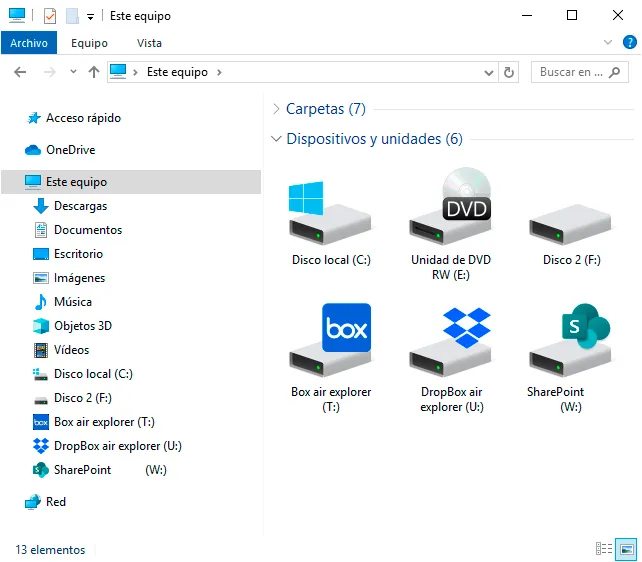642x562 pixels.
Task: Switch to large icons view in status bar
Action: (x=626, y=549)
